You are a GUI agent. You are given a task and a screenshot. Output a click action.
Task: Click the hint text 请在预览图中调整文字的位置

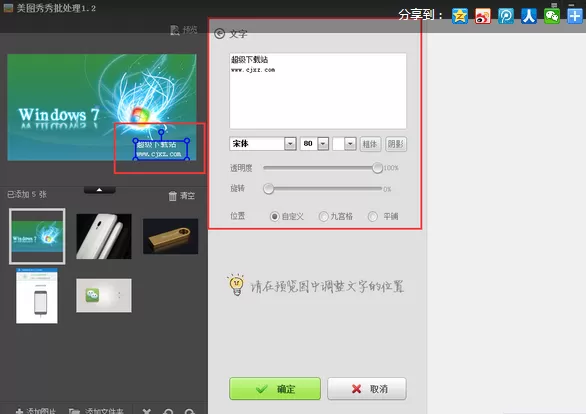coord(327,287)
